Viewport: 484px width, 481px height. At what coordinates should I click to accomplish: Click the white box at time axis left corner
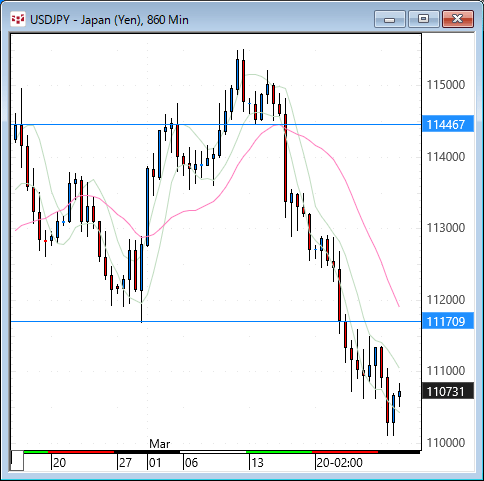(17, 460)
